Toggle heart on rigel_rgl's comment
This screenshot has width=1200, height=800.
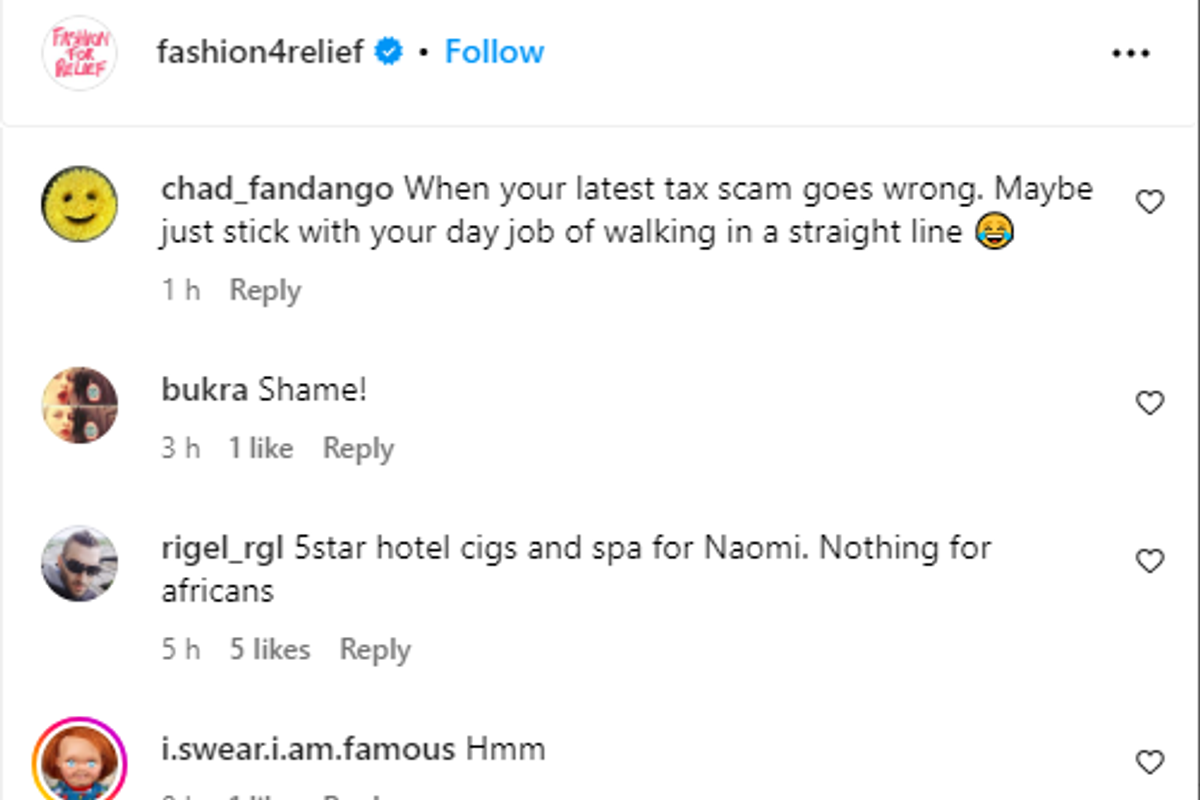1150,562
